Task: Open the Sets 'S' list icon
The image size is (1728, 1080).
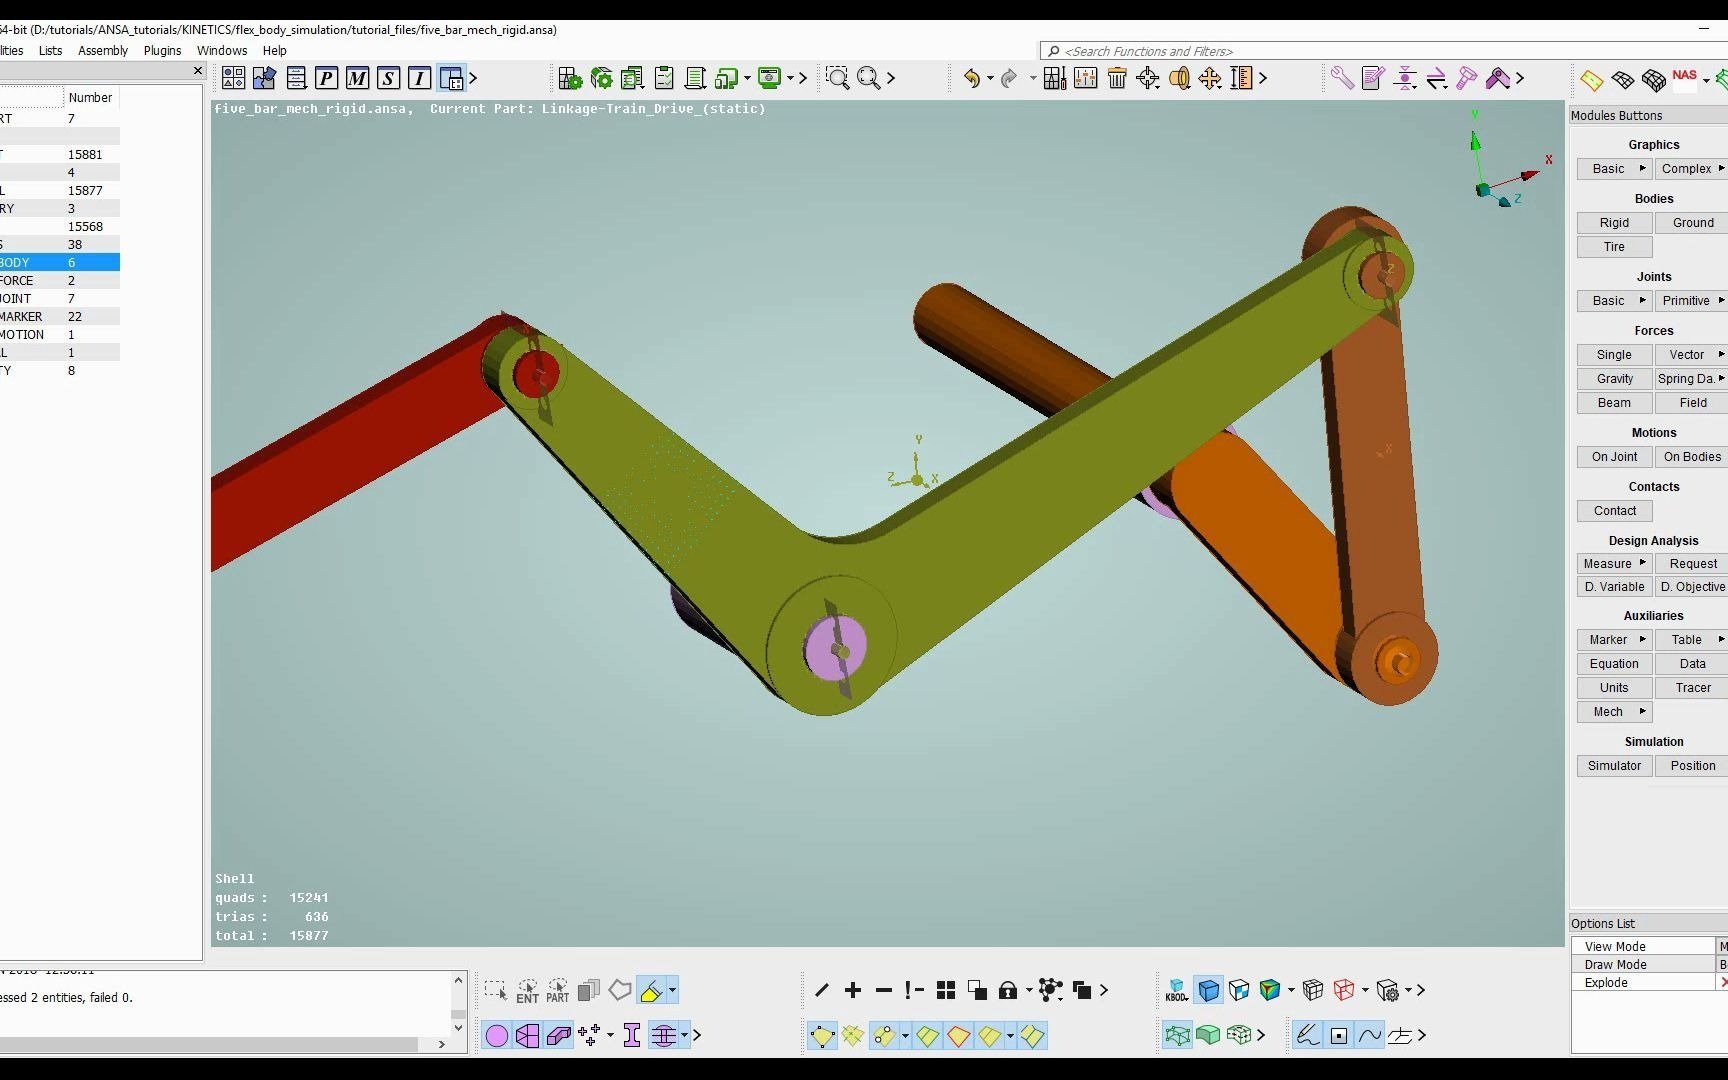Action: point(387,78)
